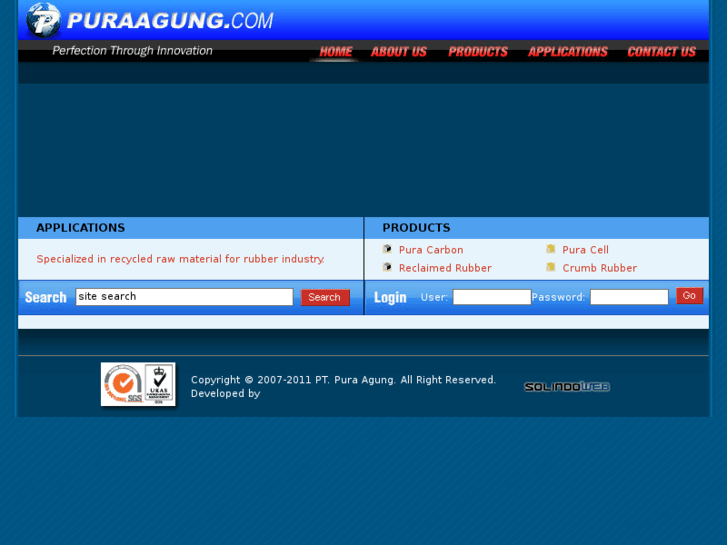Click the UKAS certification badge
The image size is (727, 545).
(159, 385)
